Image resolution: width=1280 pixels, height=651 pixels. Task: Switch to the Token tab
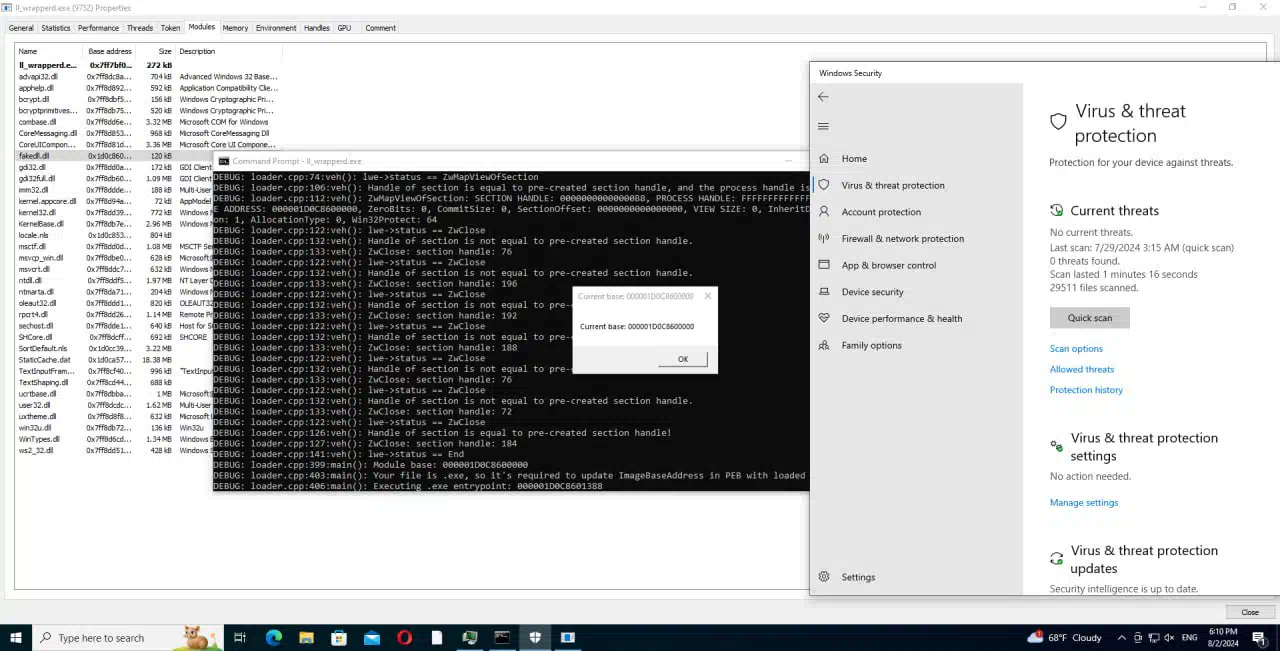[x=170, y=28]
